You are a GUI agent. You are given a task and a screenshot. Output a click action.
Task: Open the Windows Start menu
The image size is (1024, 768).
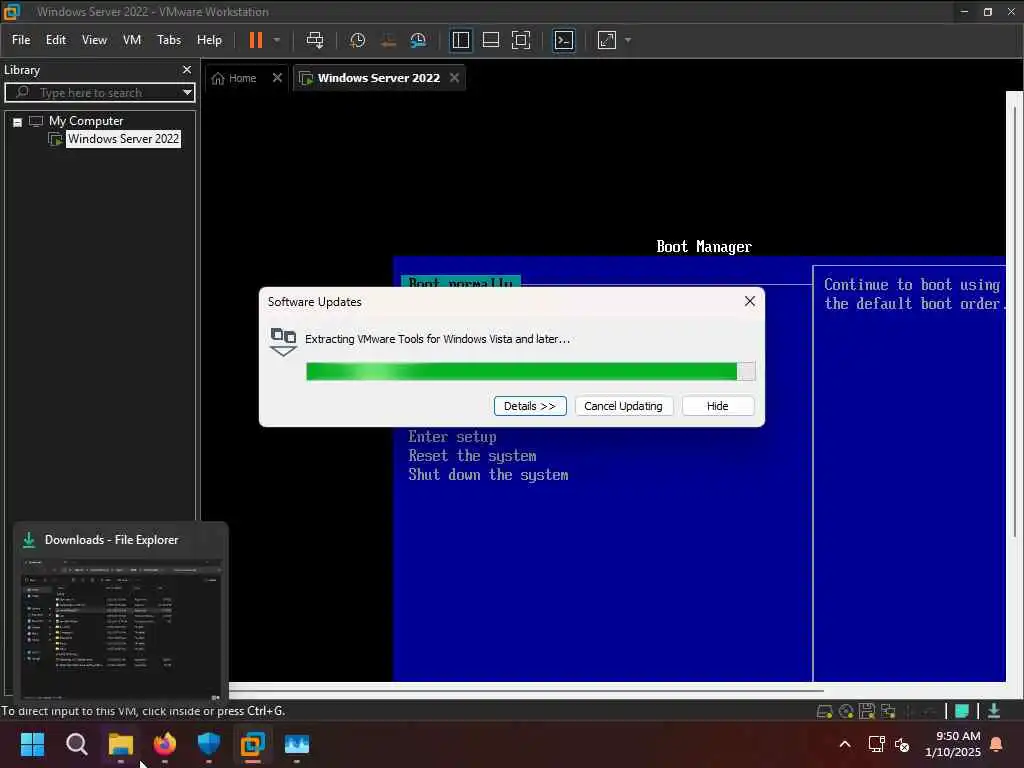pyautogui.click(x=32, y=744)
